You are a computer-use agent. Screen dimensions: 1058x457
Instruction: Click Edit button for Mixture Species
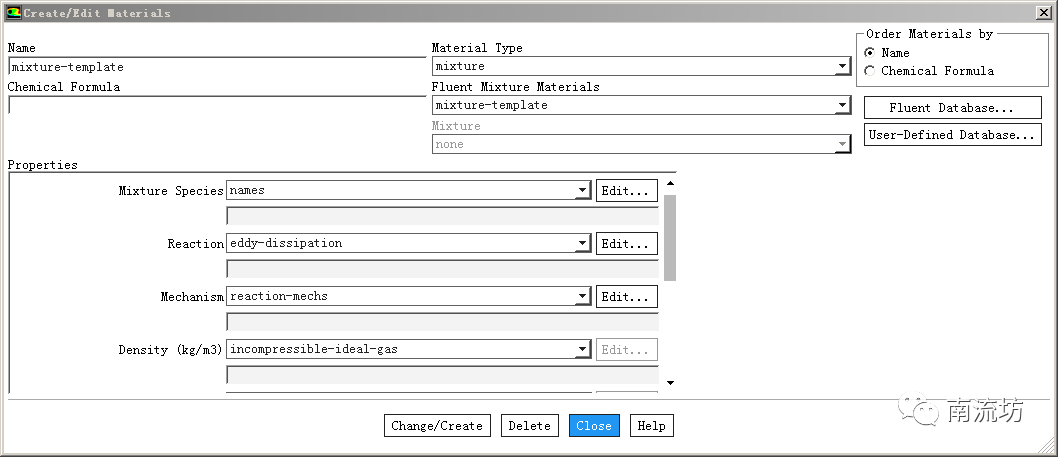[x=627, y=190]
